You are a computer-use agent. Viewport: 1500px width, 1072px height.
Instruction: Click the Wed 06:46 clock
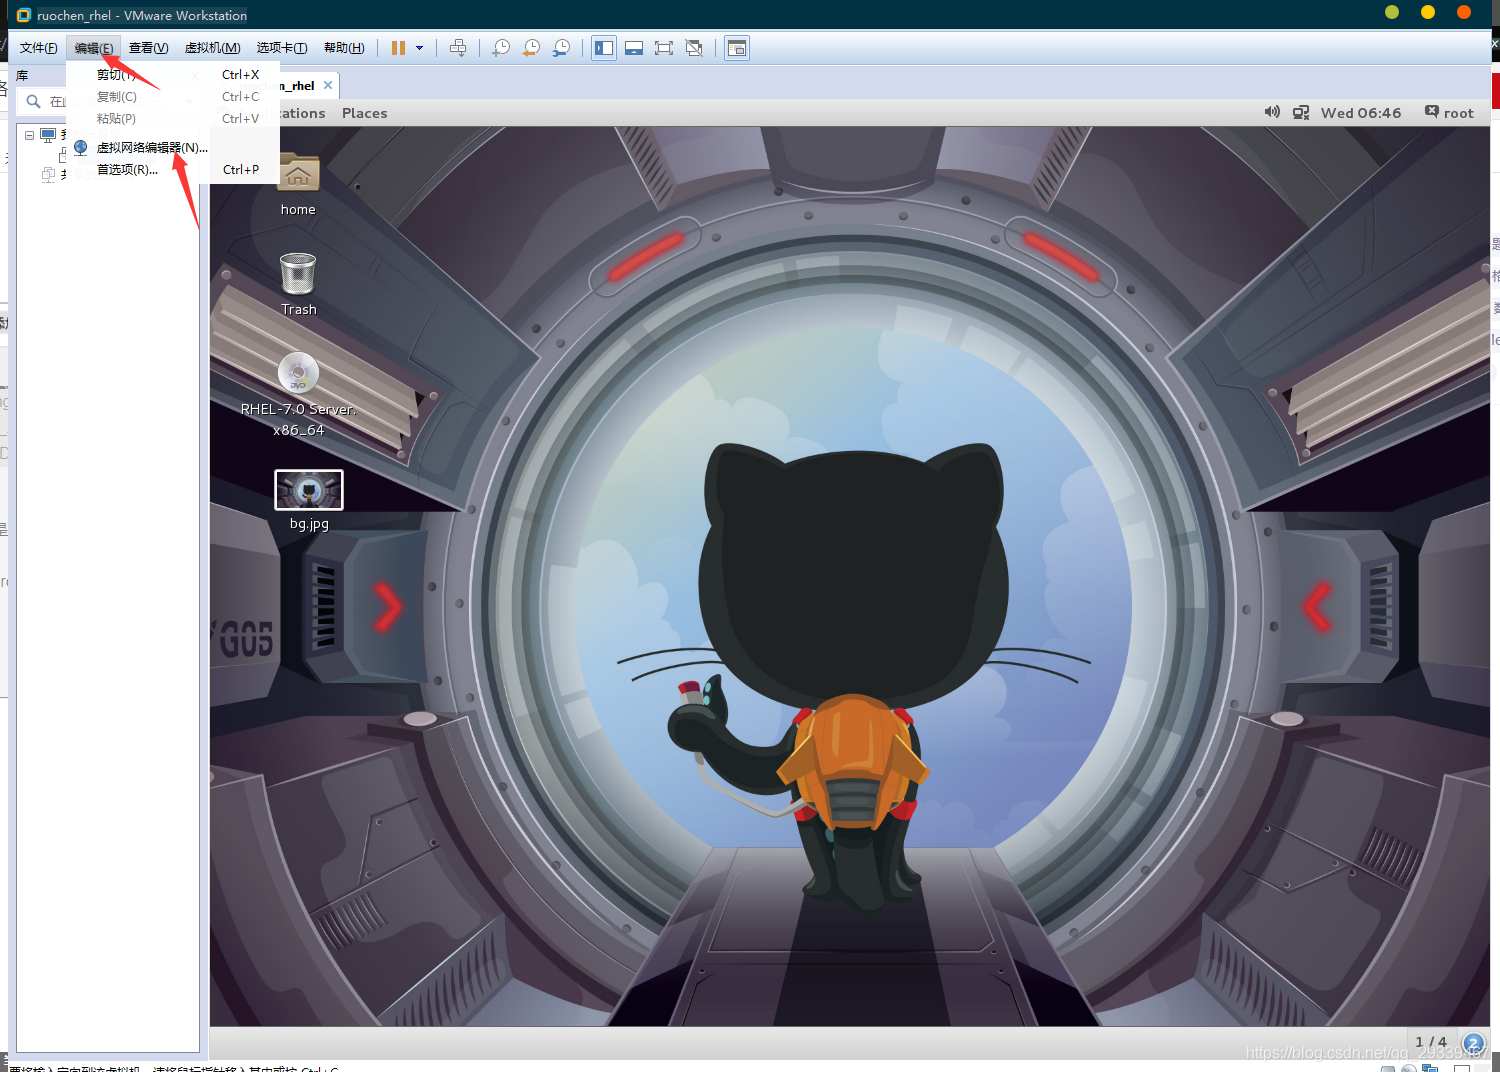1361,113
